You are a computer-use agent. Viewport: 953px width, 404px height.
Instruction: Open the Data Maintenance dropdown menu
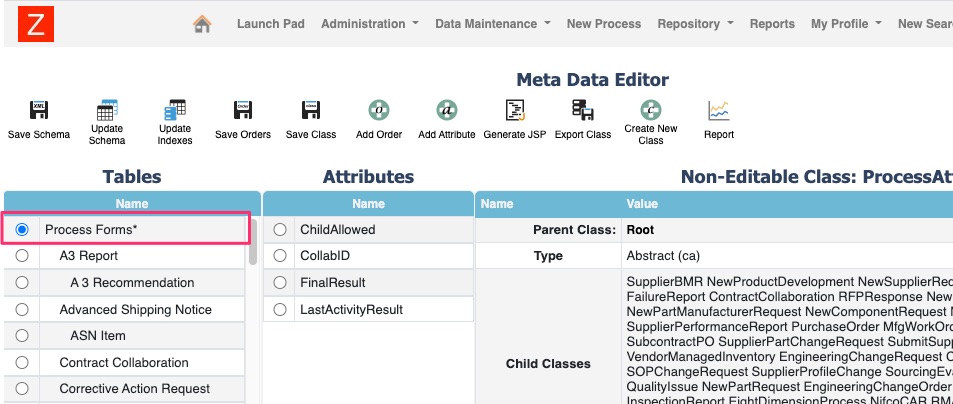(493, 24)
